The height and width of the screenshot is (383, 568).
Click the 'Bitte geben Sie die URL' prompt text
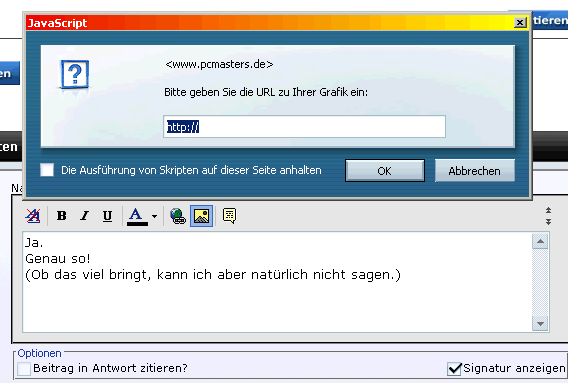tap(266, 92)
